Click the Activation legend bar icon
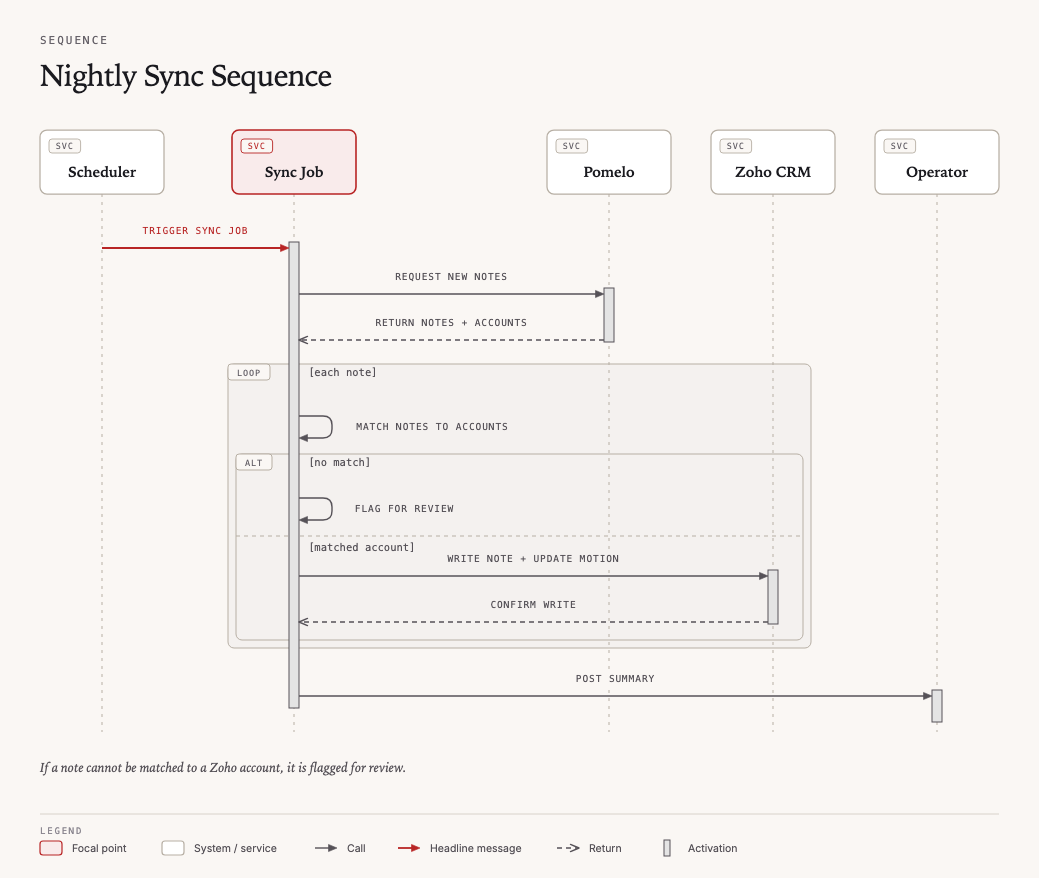The height and width of the screenshot is (878, 1039). click(x=667, y=848)
